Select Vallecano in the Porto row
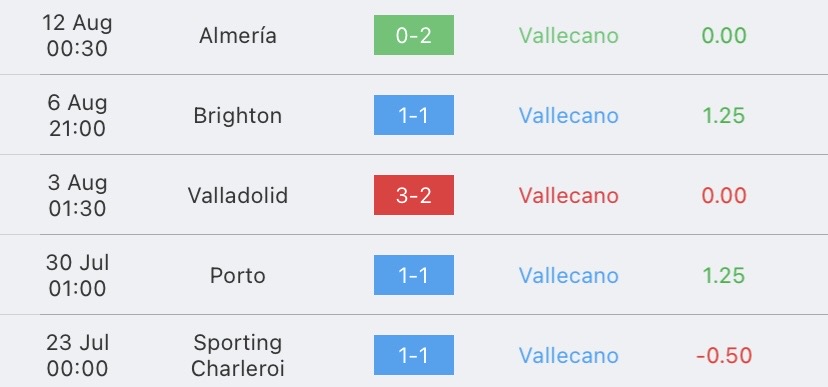828x387 pixels. point(568,275)
